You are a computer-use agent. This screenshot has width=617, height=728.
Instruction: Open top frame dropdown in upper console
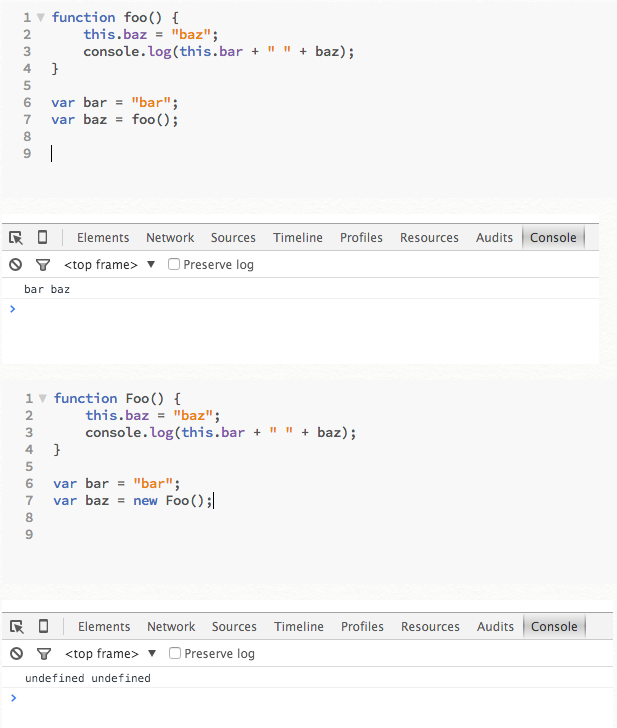tap(110, 265)
